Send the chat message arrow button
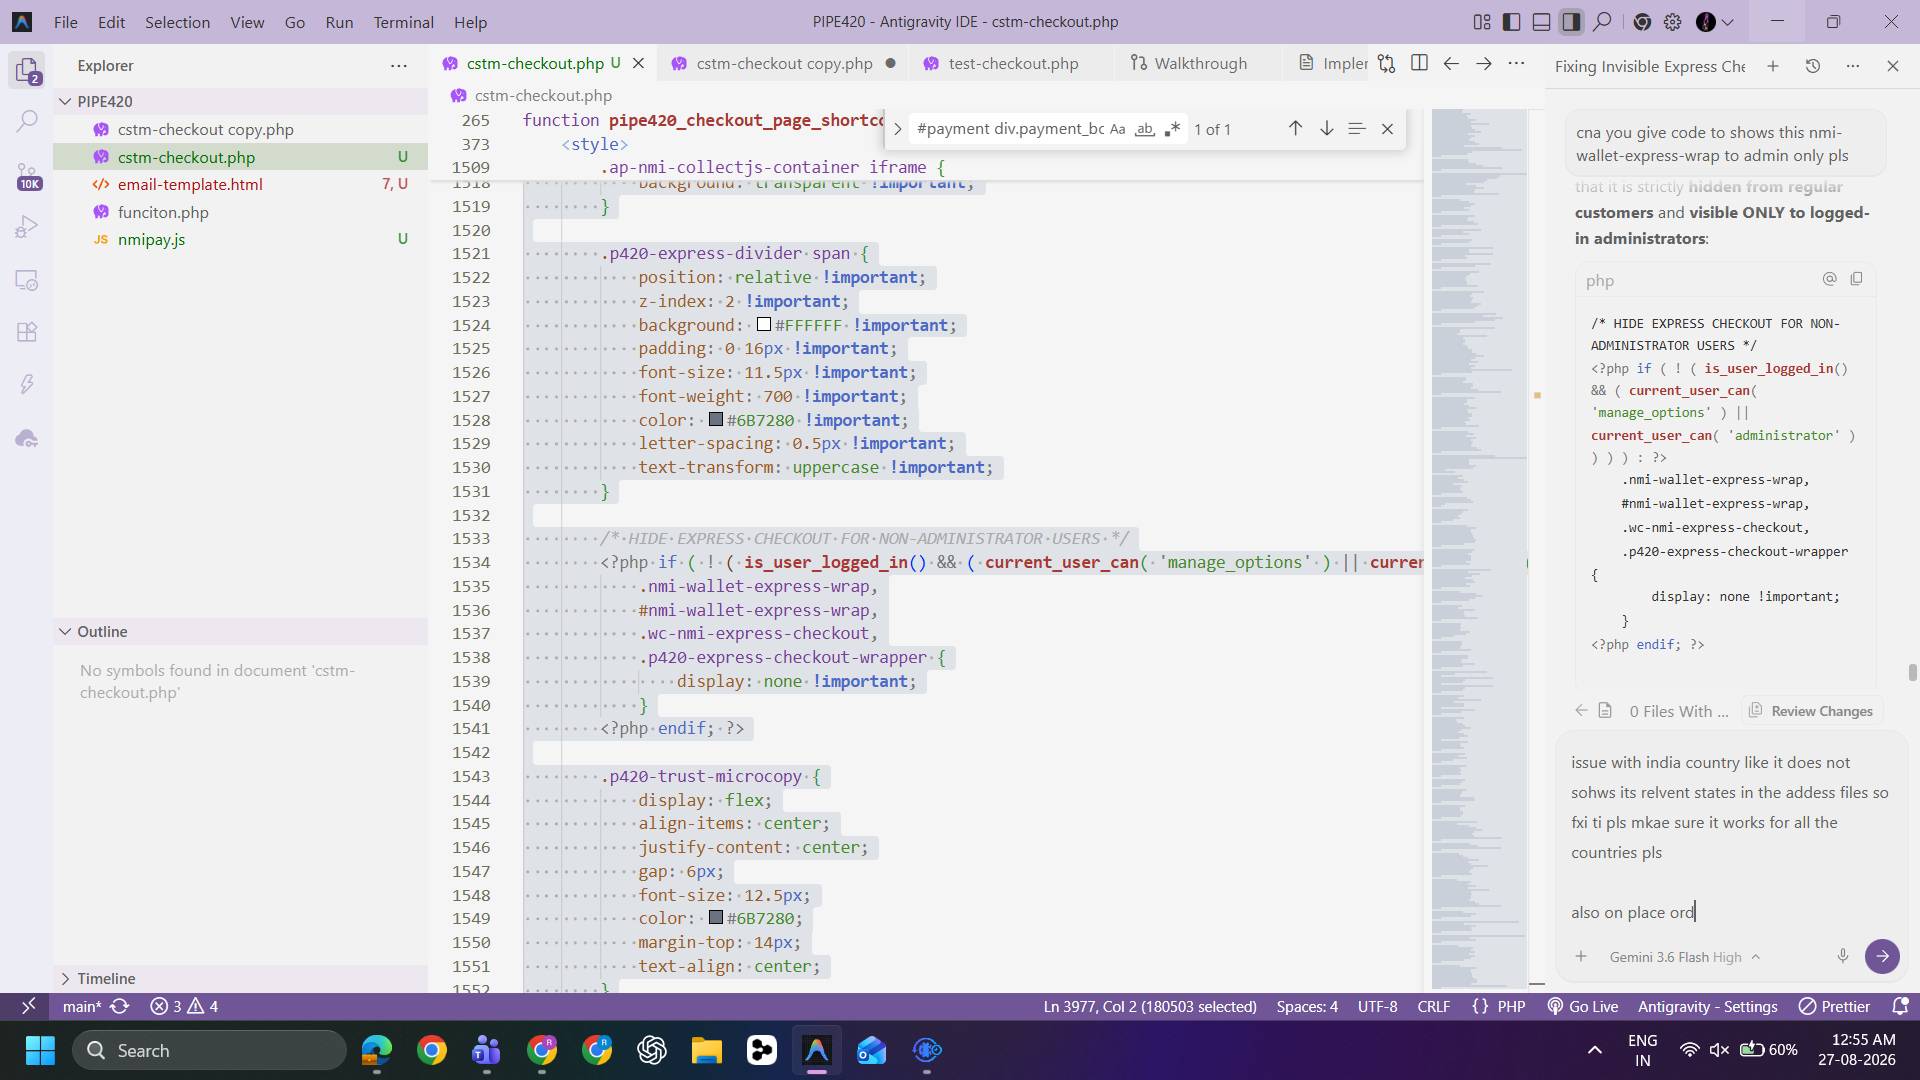 coord(1882,956)
